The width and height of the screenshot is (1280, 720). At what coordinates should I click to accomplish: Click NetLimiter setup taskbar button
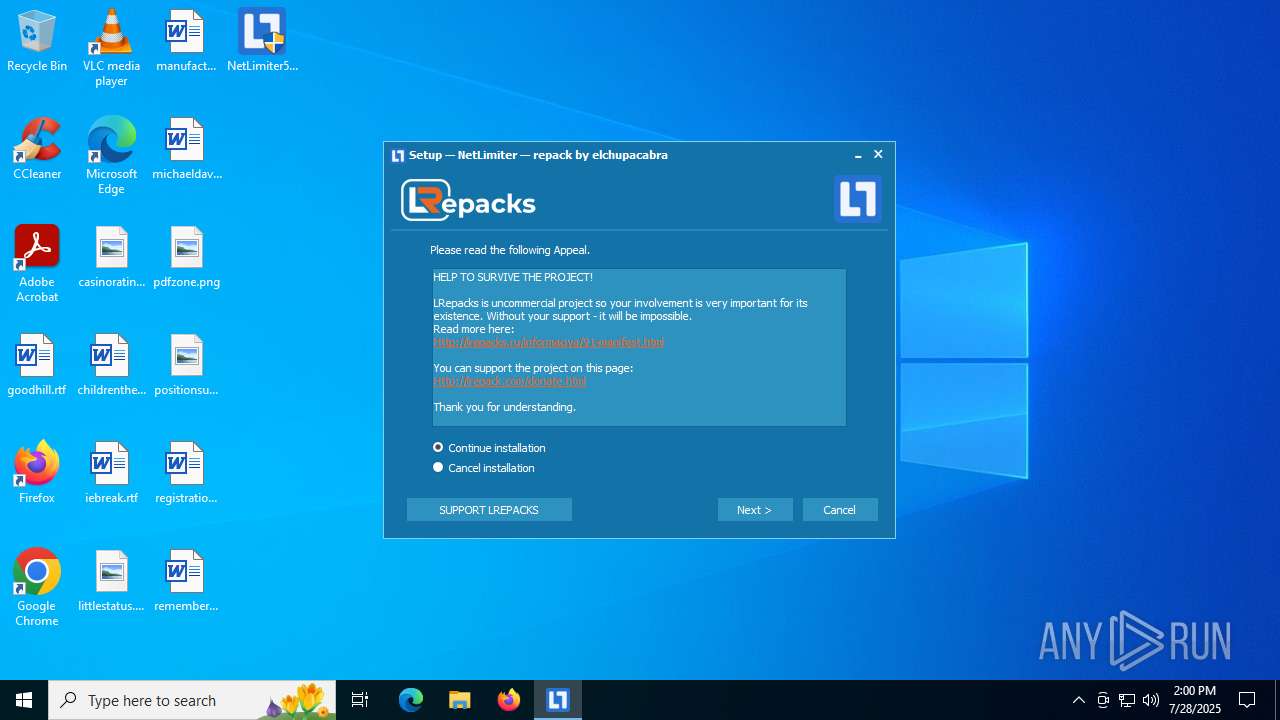558,700
